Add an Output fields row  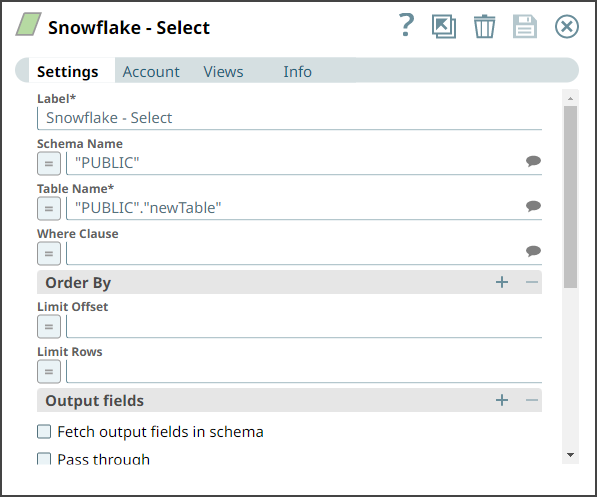[x=502, y=400]
